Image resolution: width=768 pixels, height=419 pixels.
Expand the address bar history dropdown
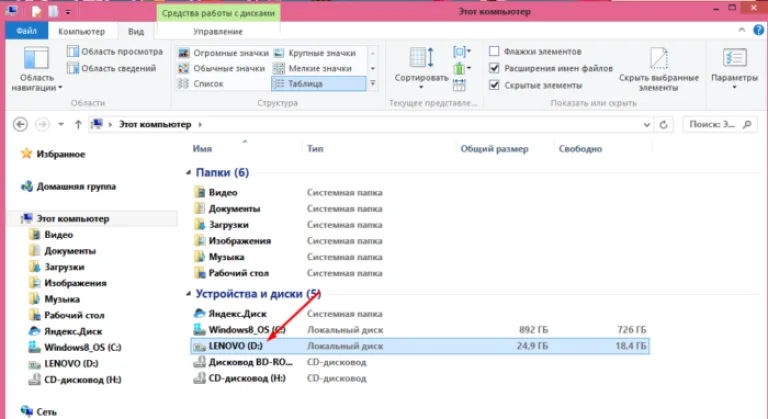647,124
